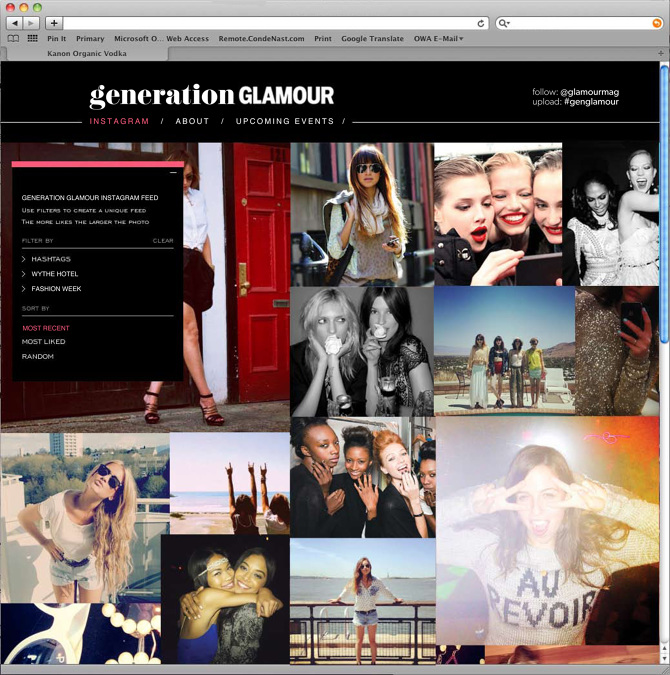670x675 pixels.
Task: Open the Google Translate bookmark
Action: click(x=372, y=39)
